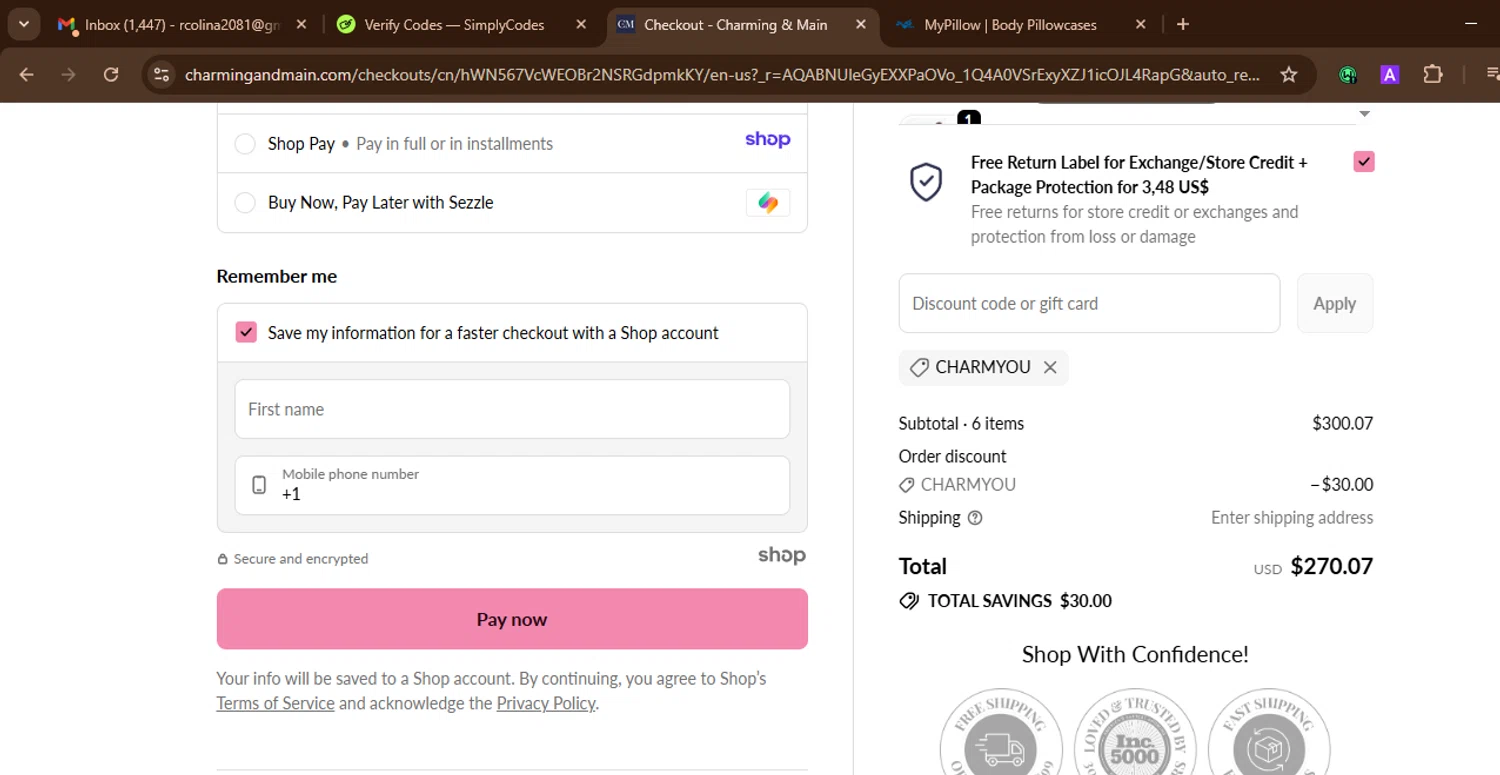Image resolution: width=1500 pixels, height=775 pixels.
Task: Reload the checkout page
Action: [111, 75]
